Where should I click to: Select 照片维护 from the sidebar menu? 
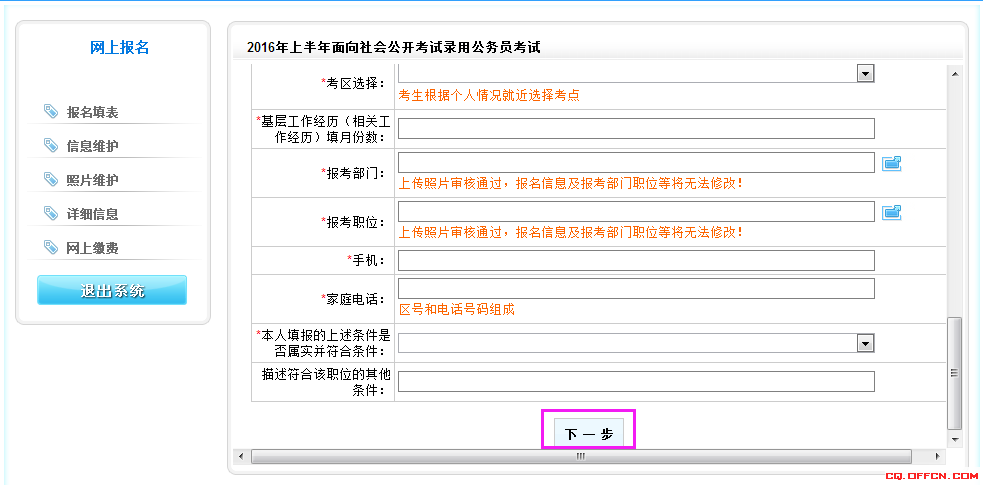point(92,180)
